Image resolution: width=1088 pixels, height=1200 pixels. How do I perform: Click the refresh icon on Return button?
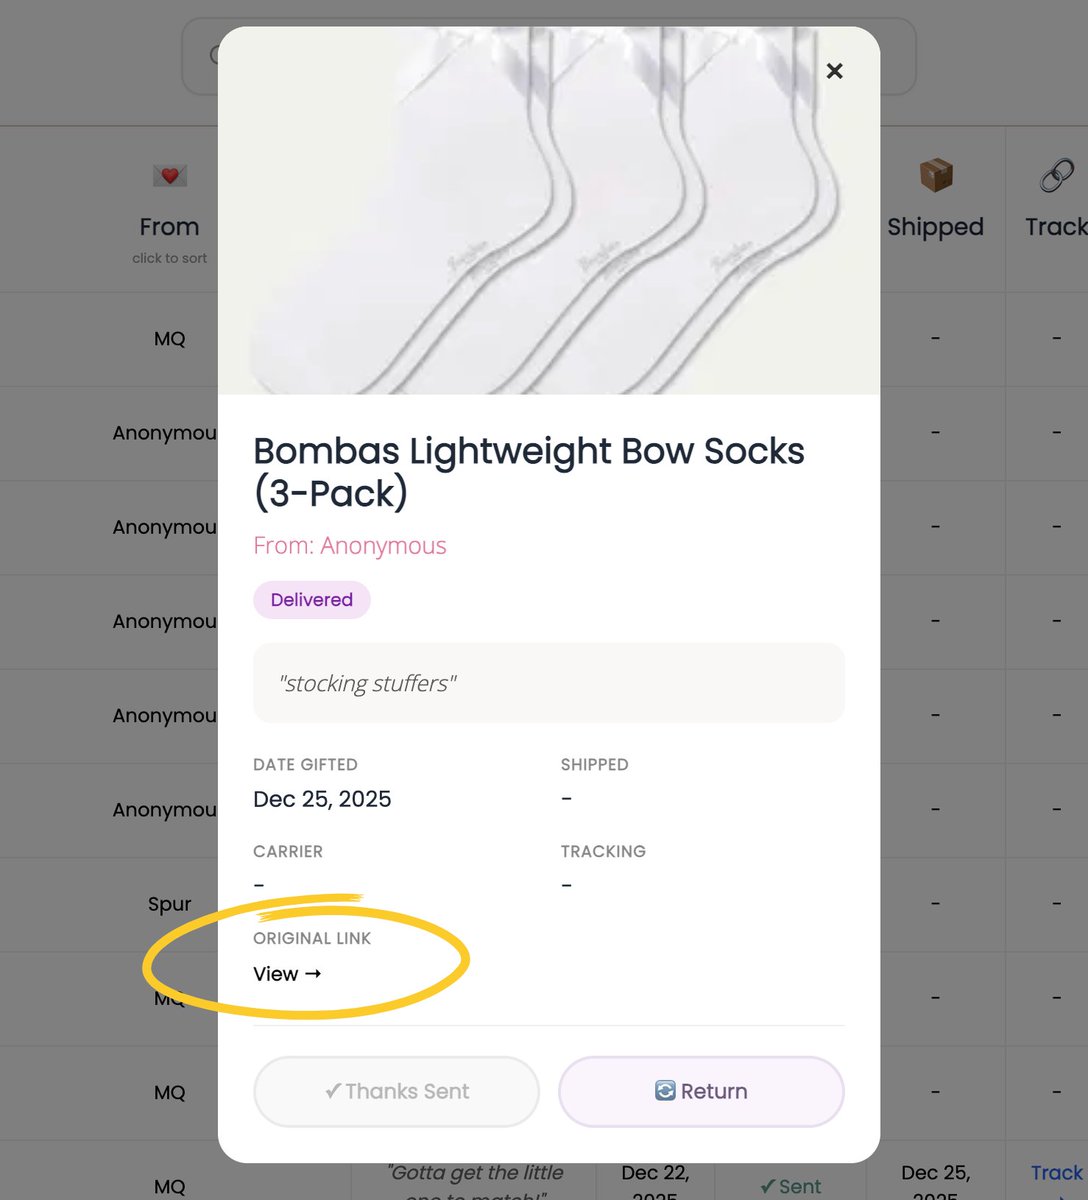point(665,1091)
